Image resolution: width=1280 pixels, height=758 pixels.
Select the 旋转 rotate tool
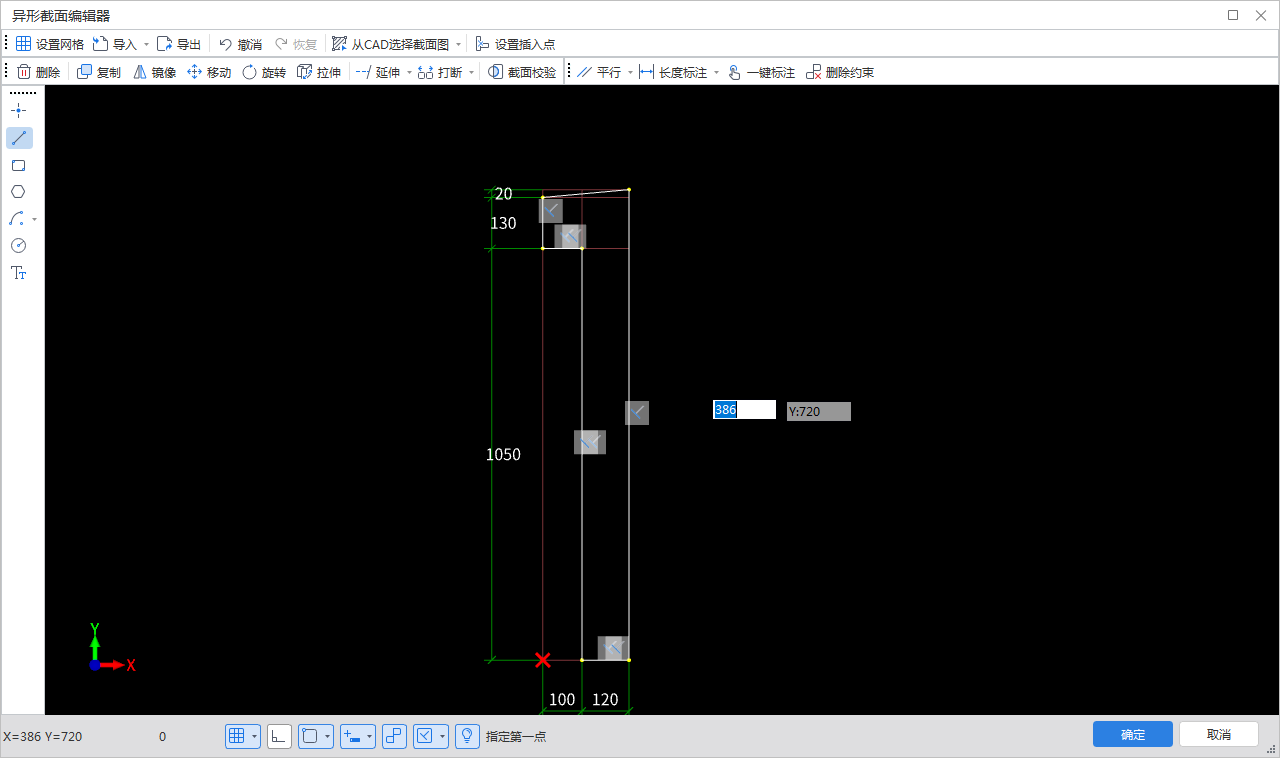[264, 72]
